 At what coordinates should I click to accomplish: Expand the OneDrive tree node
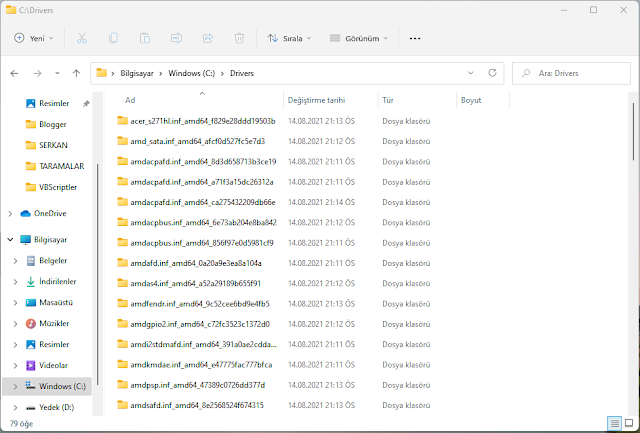coord(10,213)
